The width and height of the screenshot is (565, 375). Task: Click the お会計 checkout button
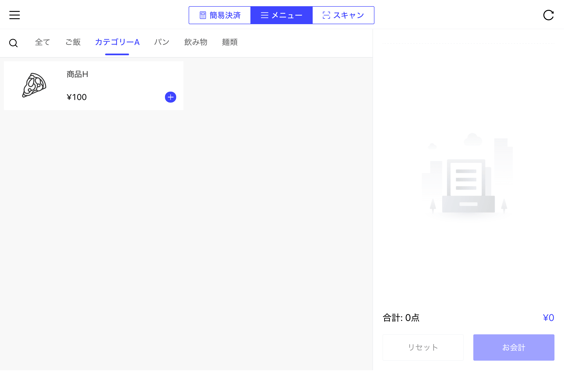514,347
